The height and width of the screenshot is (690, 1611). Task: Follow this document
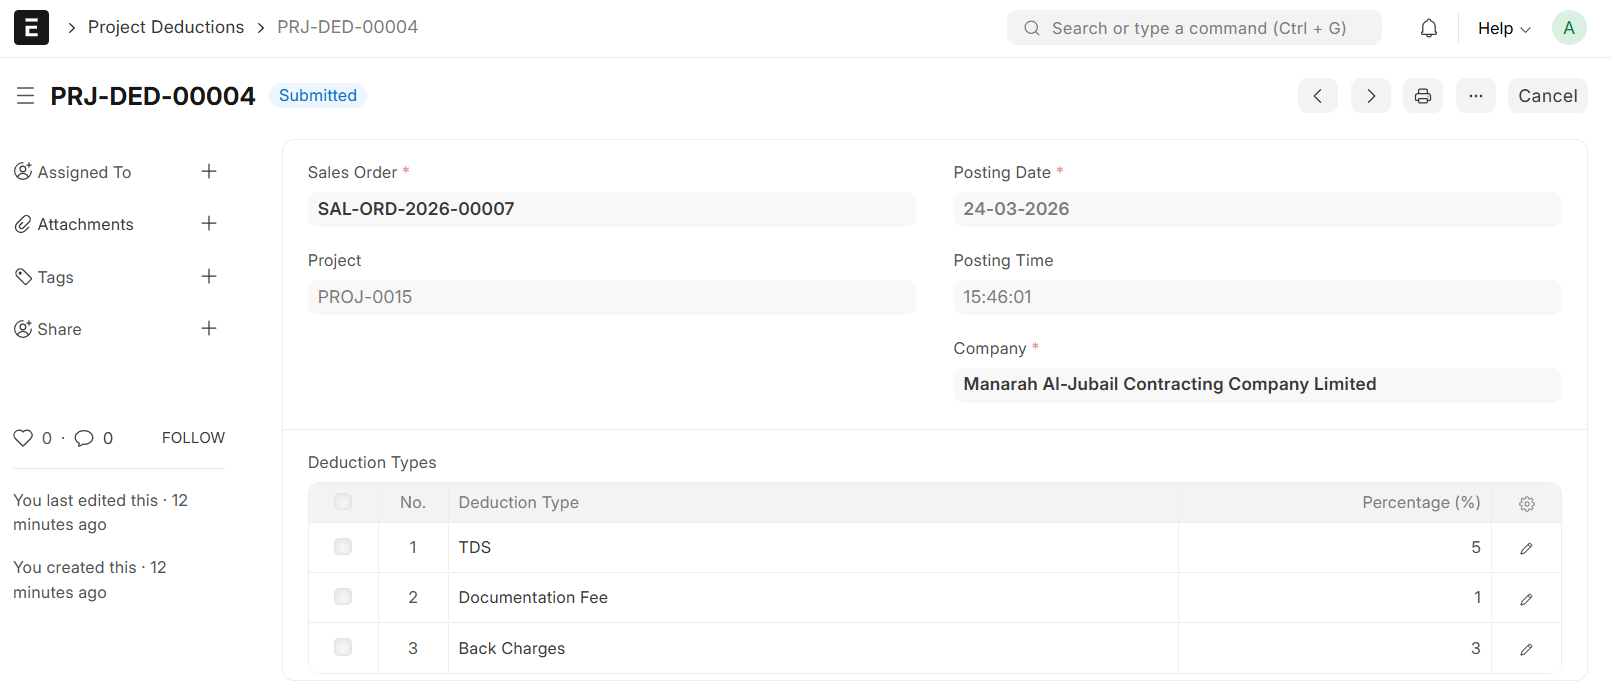(x=193, y=438)
